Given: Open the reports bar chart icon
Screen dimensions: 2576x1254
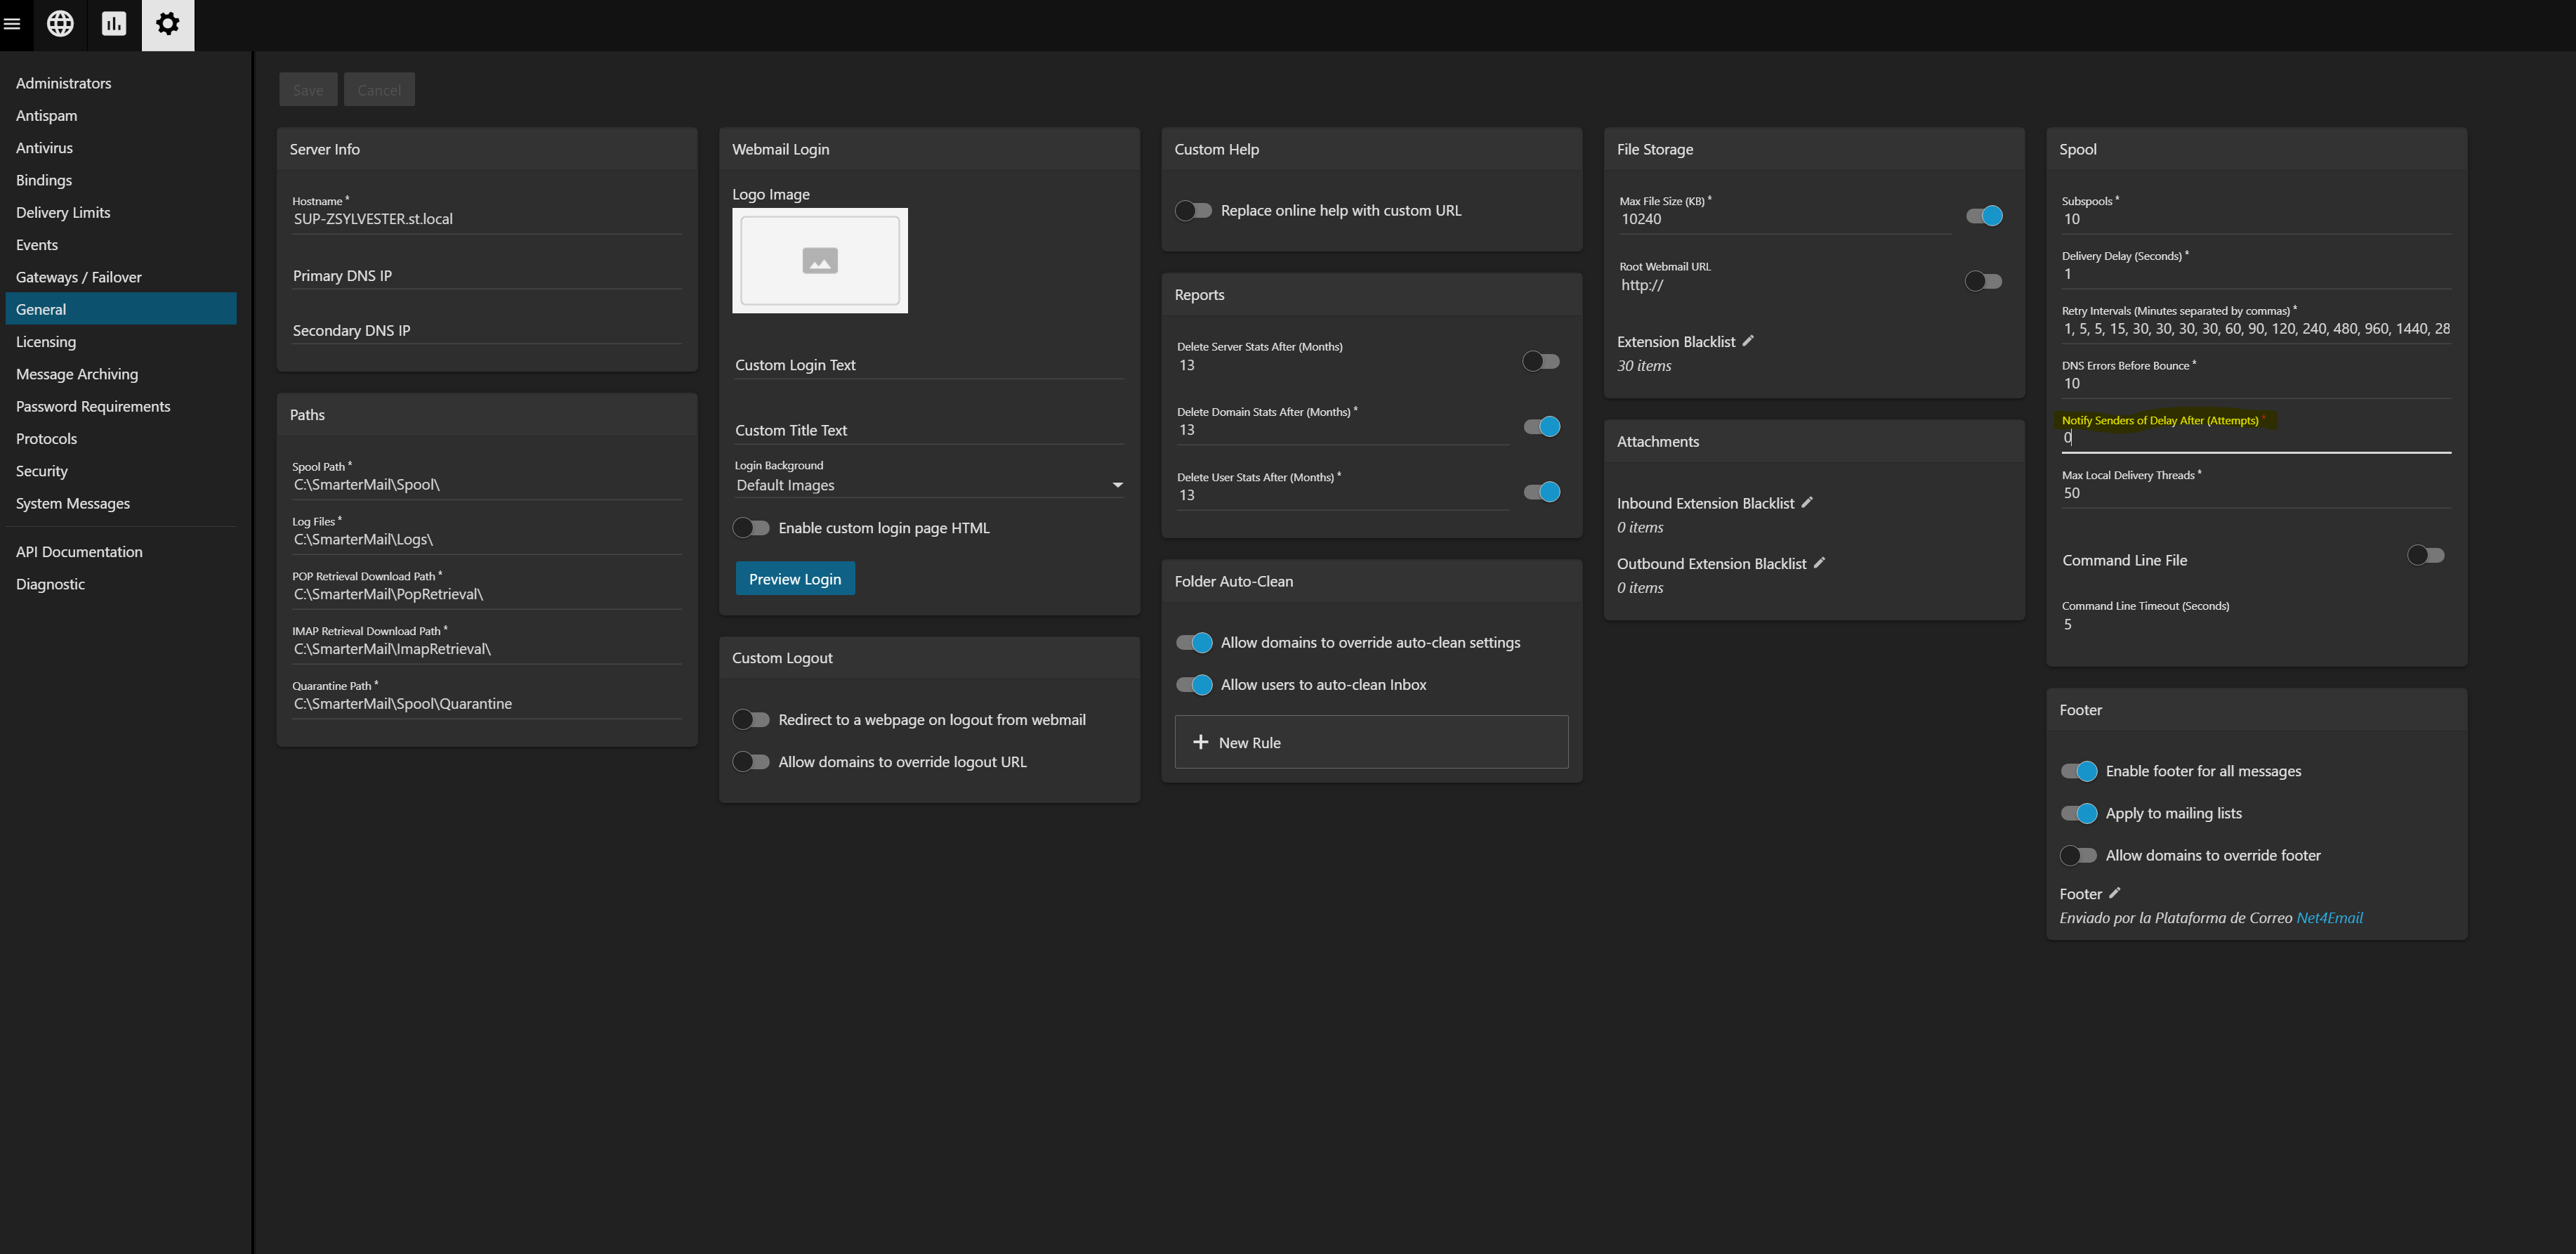Looking at the screenshot, I should pyautogui.click(x=114, y=24).
